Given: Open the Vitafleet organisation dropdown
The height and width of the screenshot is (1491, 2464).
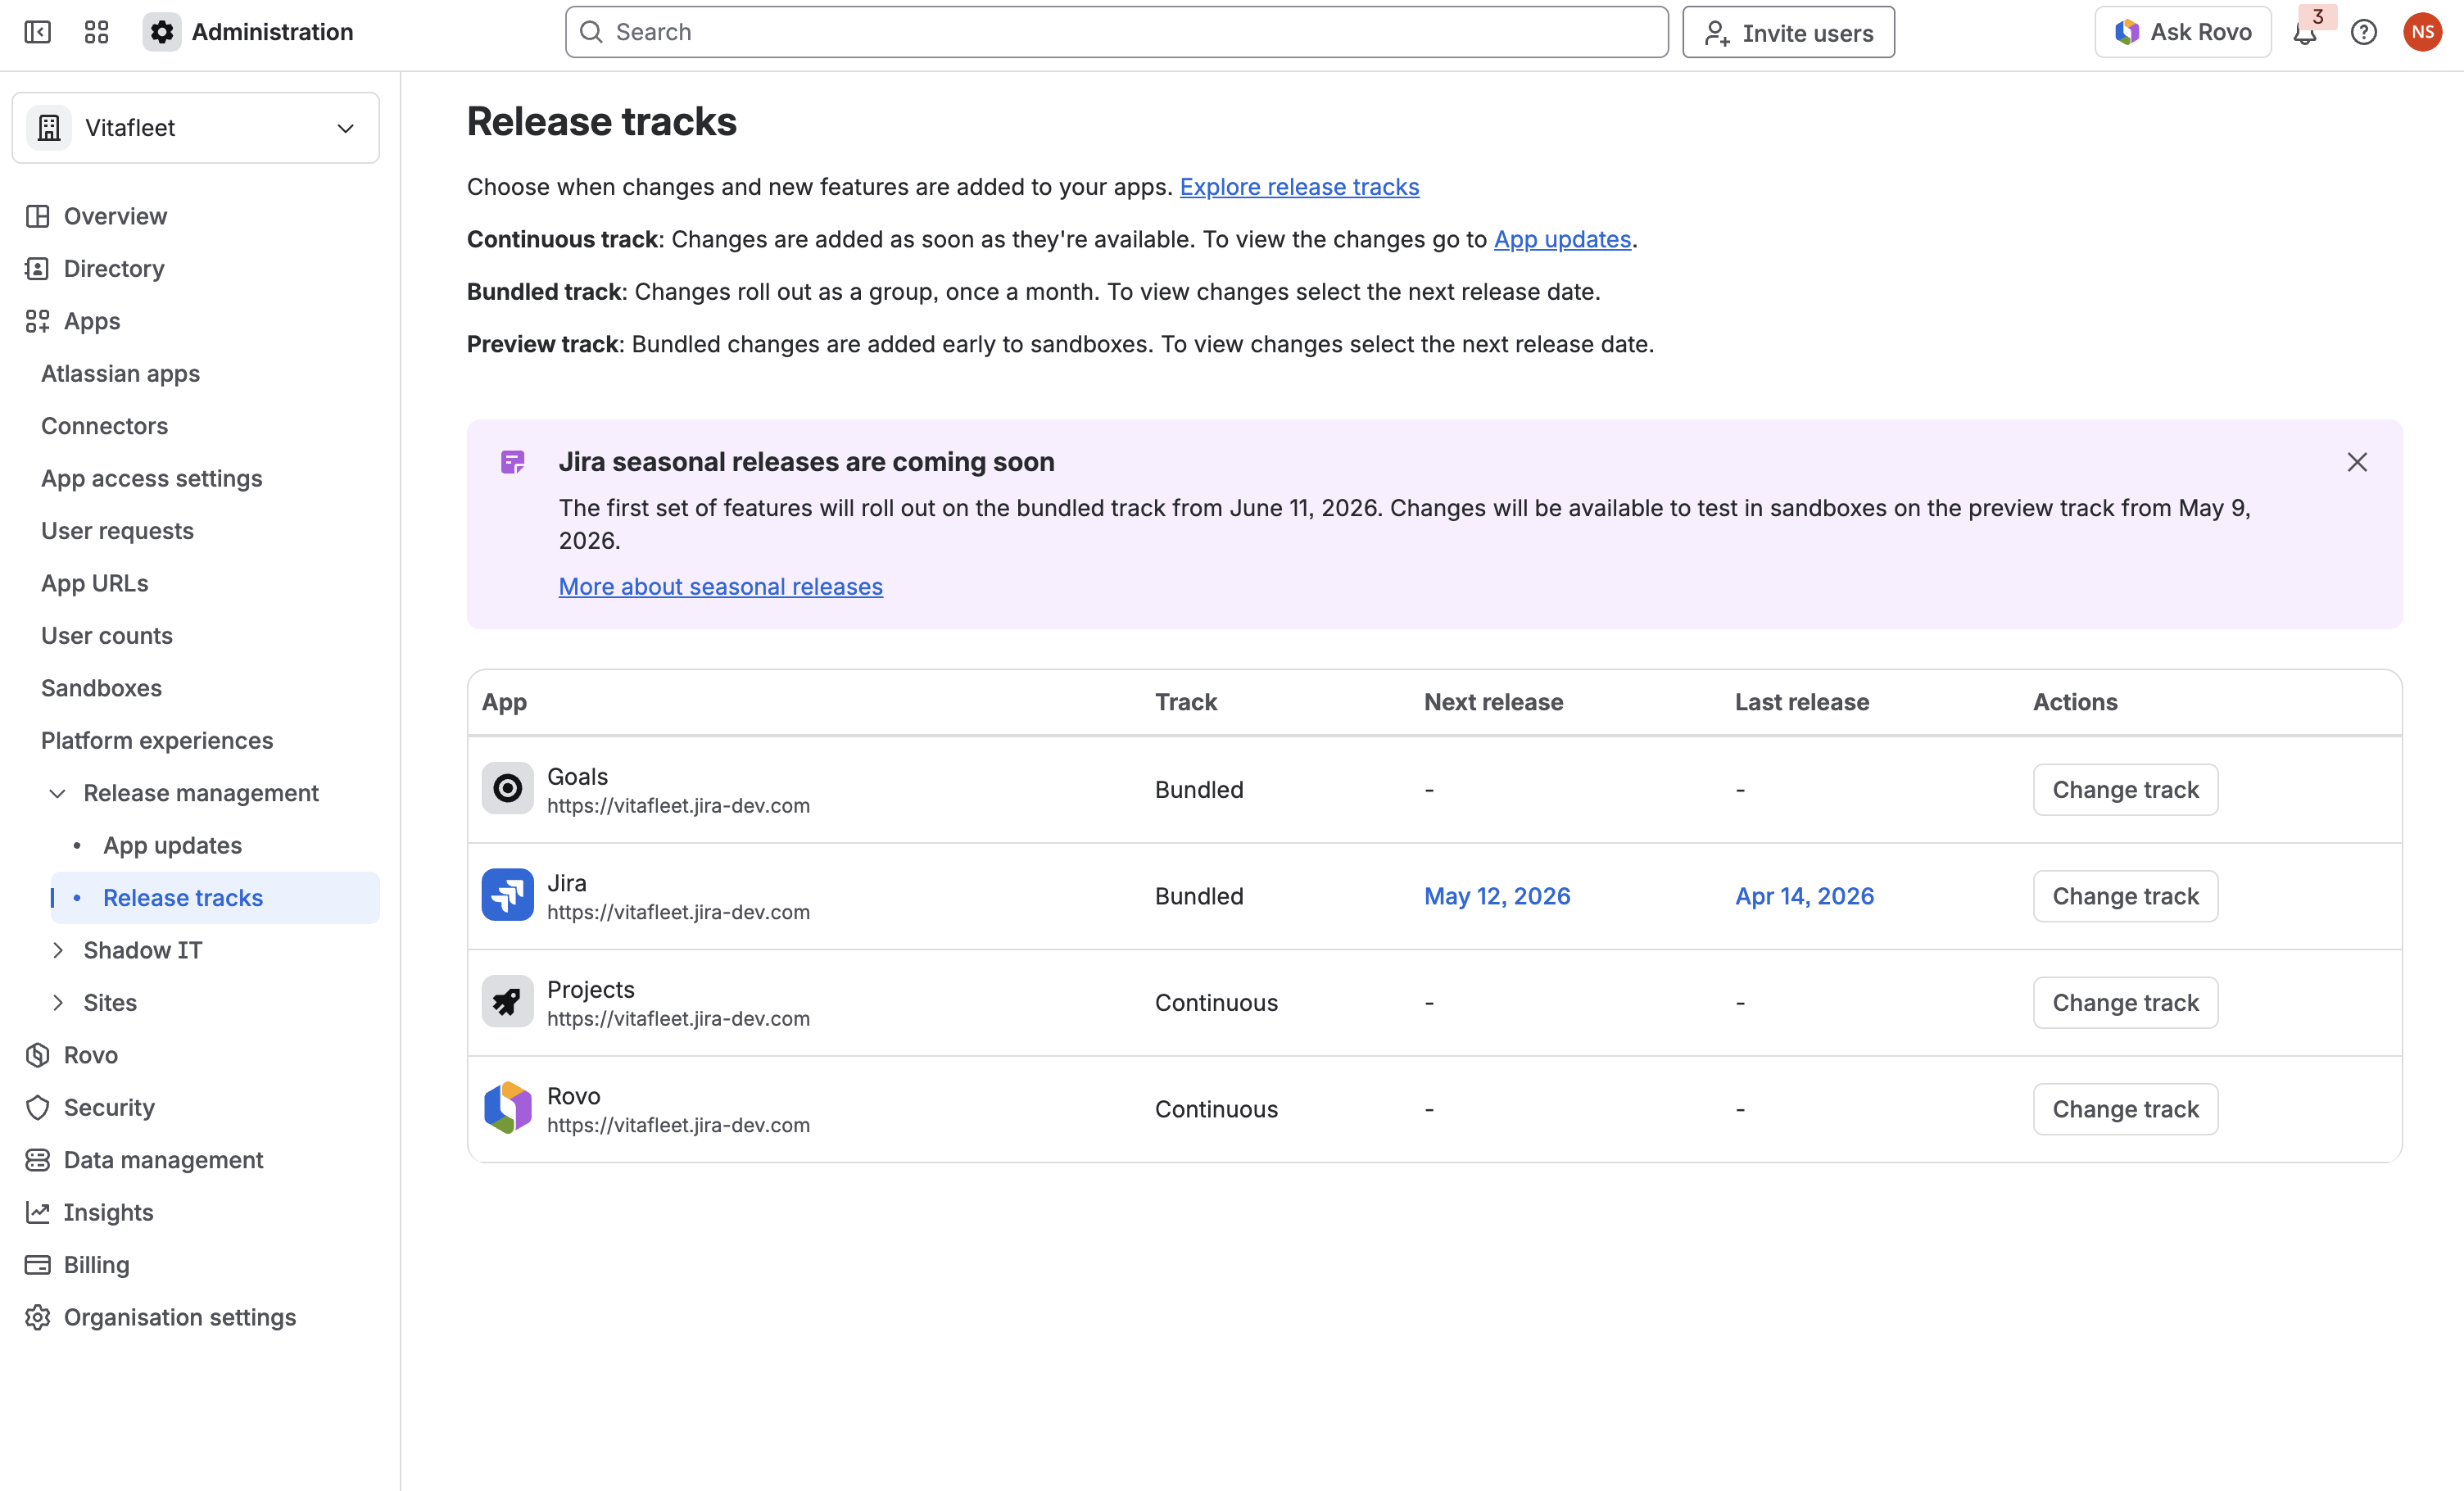Looking at the screenshot, I should (196, 128).
